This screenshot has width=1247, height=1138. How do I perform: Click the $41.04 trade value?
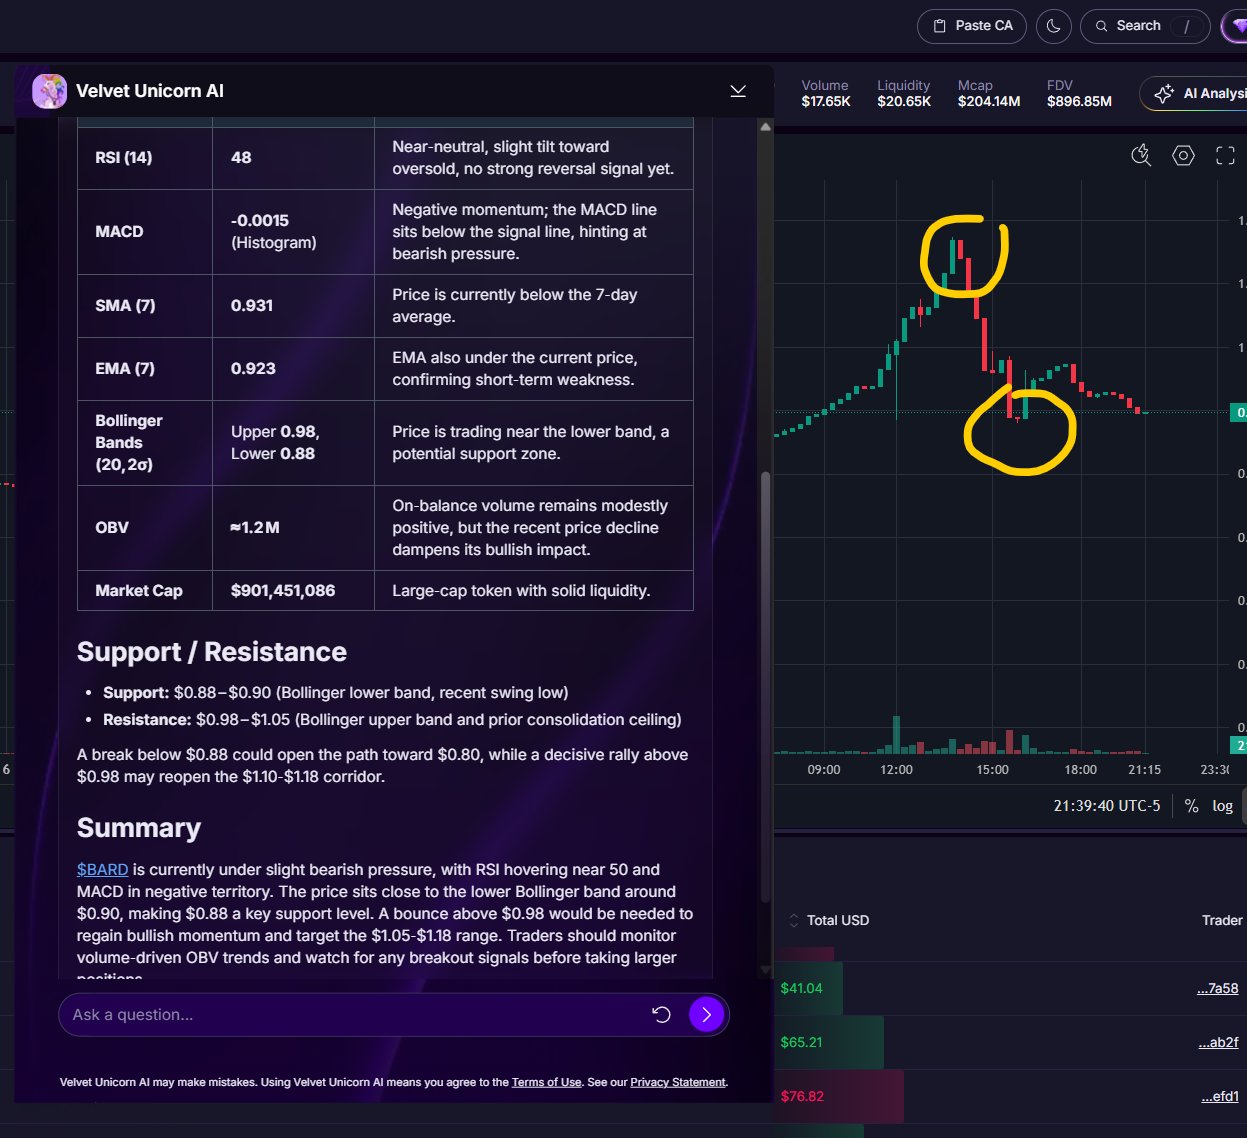[x=801, y=988]
